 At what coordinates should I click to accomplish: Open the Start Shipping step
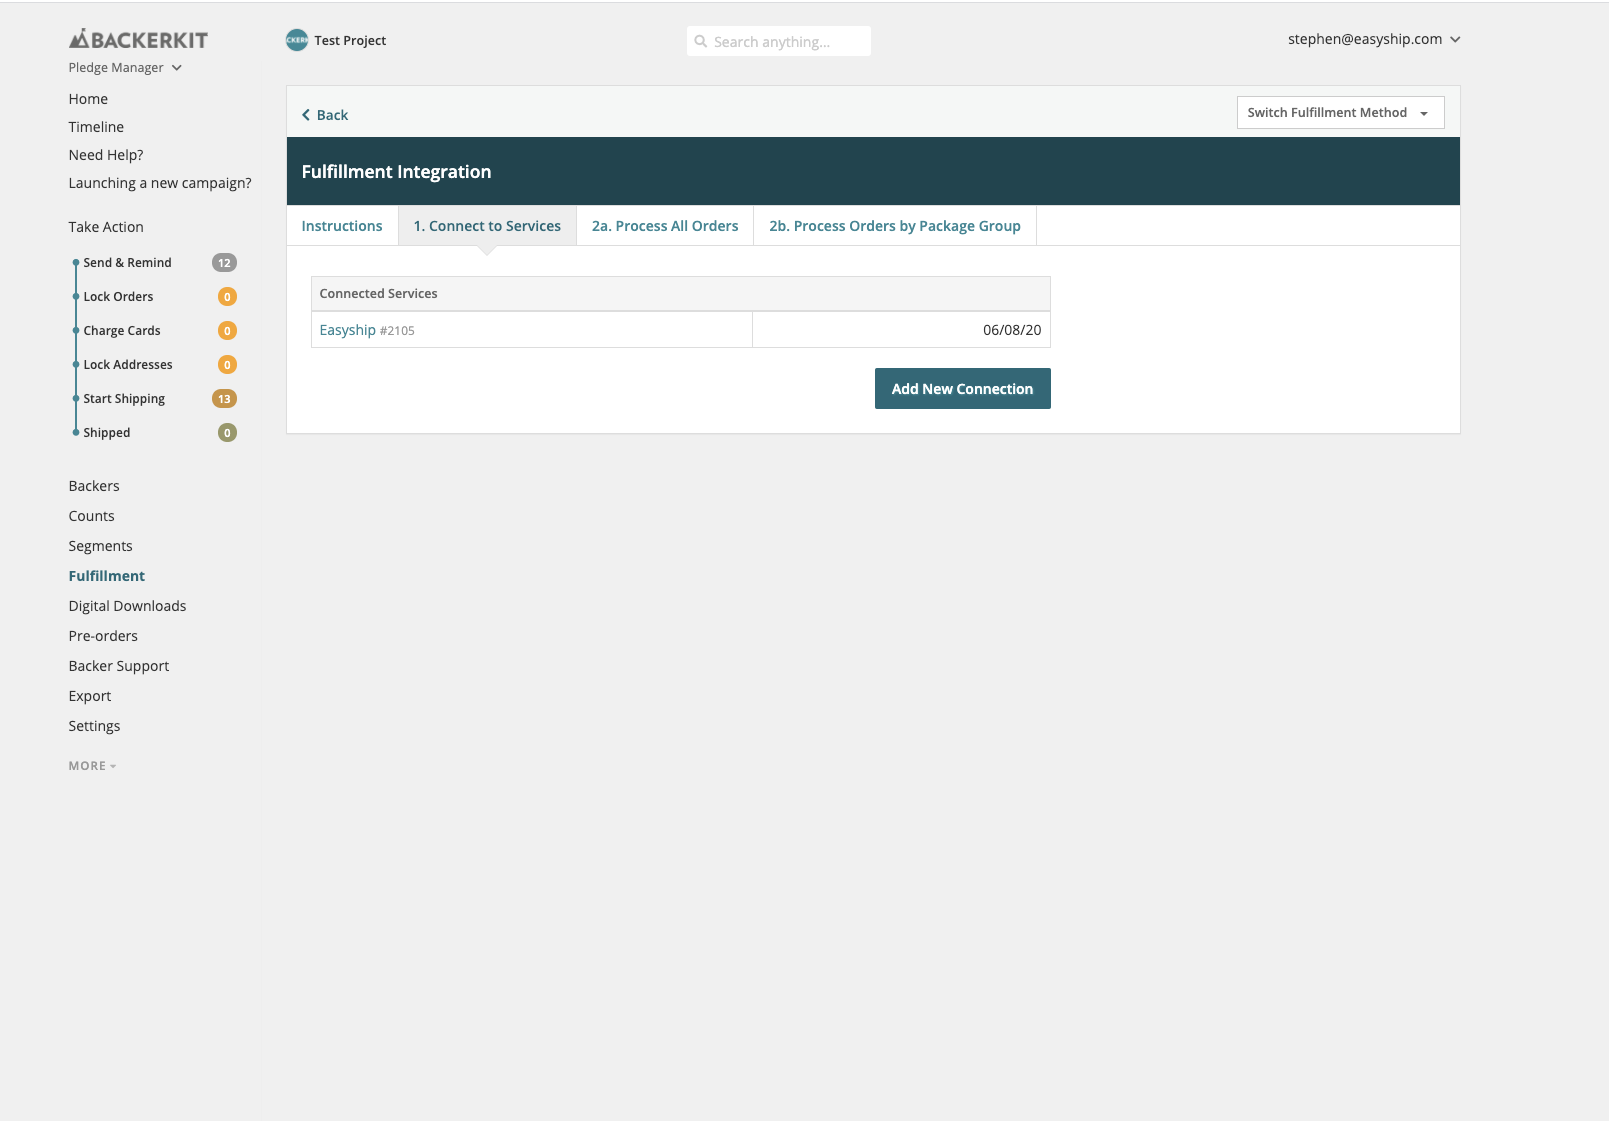click(x=124, y=399)
